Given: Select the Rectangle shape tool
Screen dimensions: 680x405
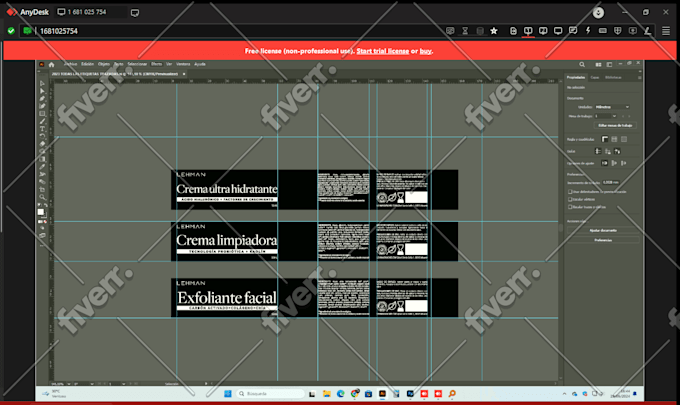Looking at the screenshot, I should (x=42, y=114).
